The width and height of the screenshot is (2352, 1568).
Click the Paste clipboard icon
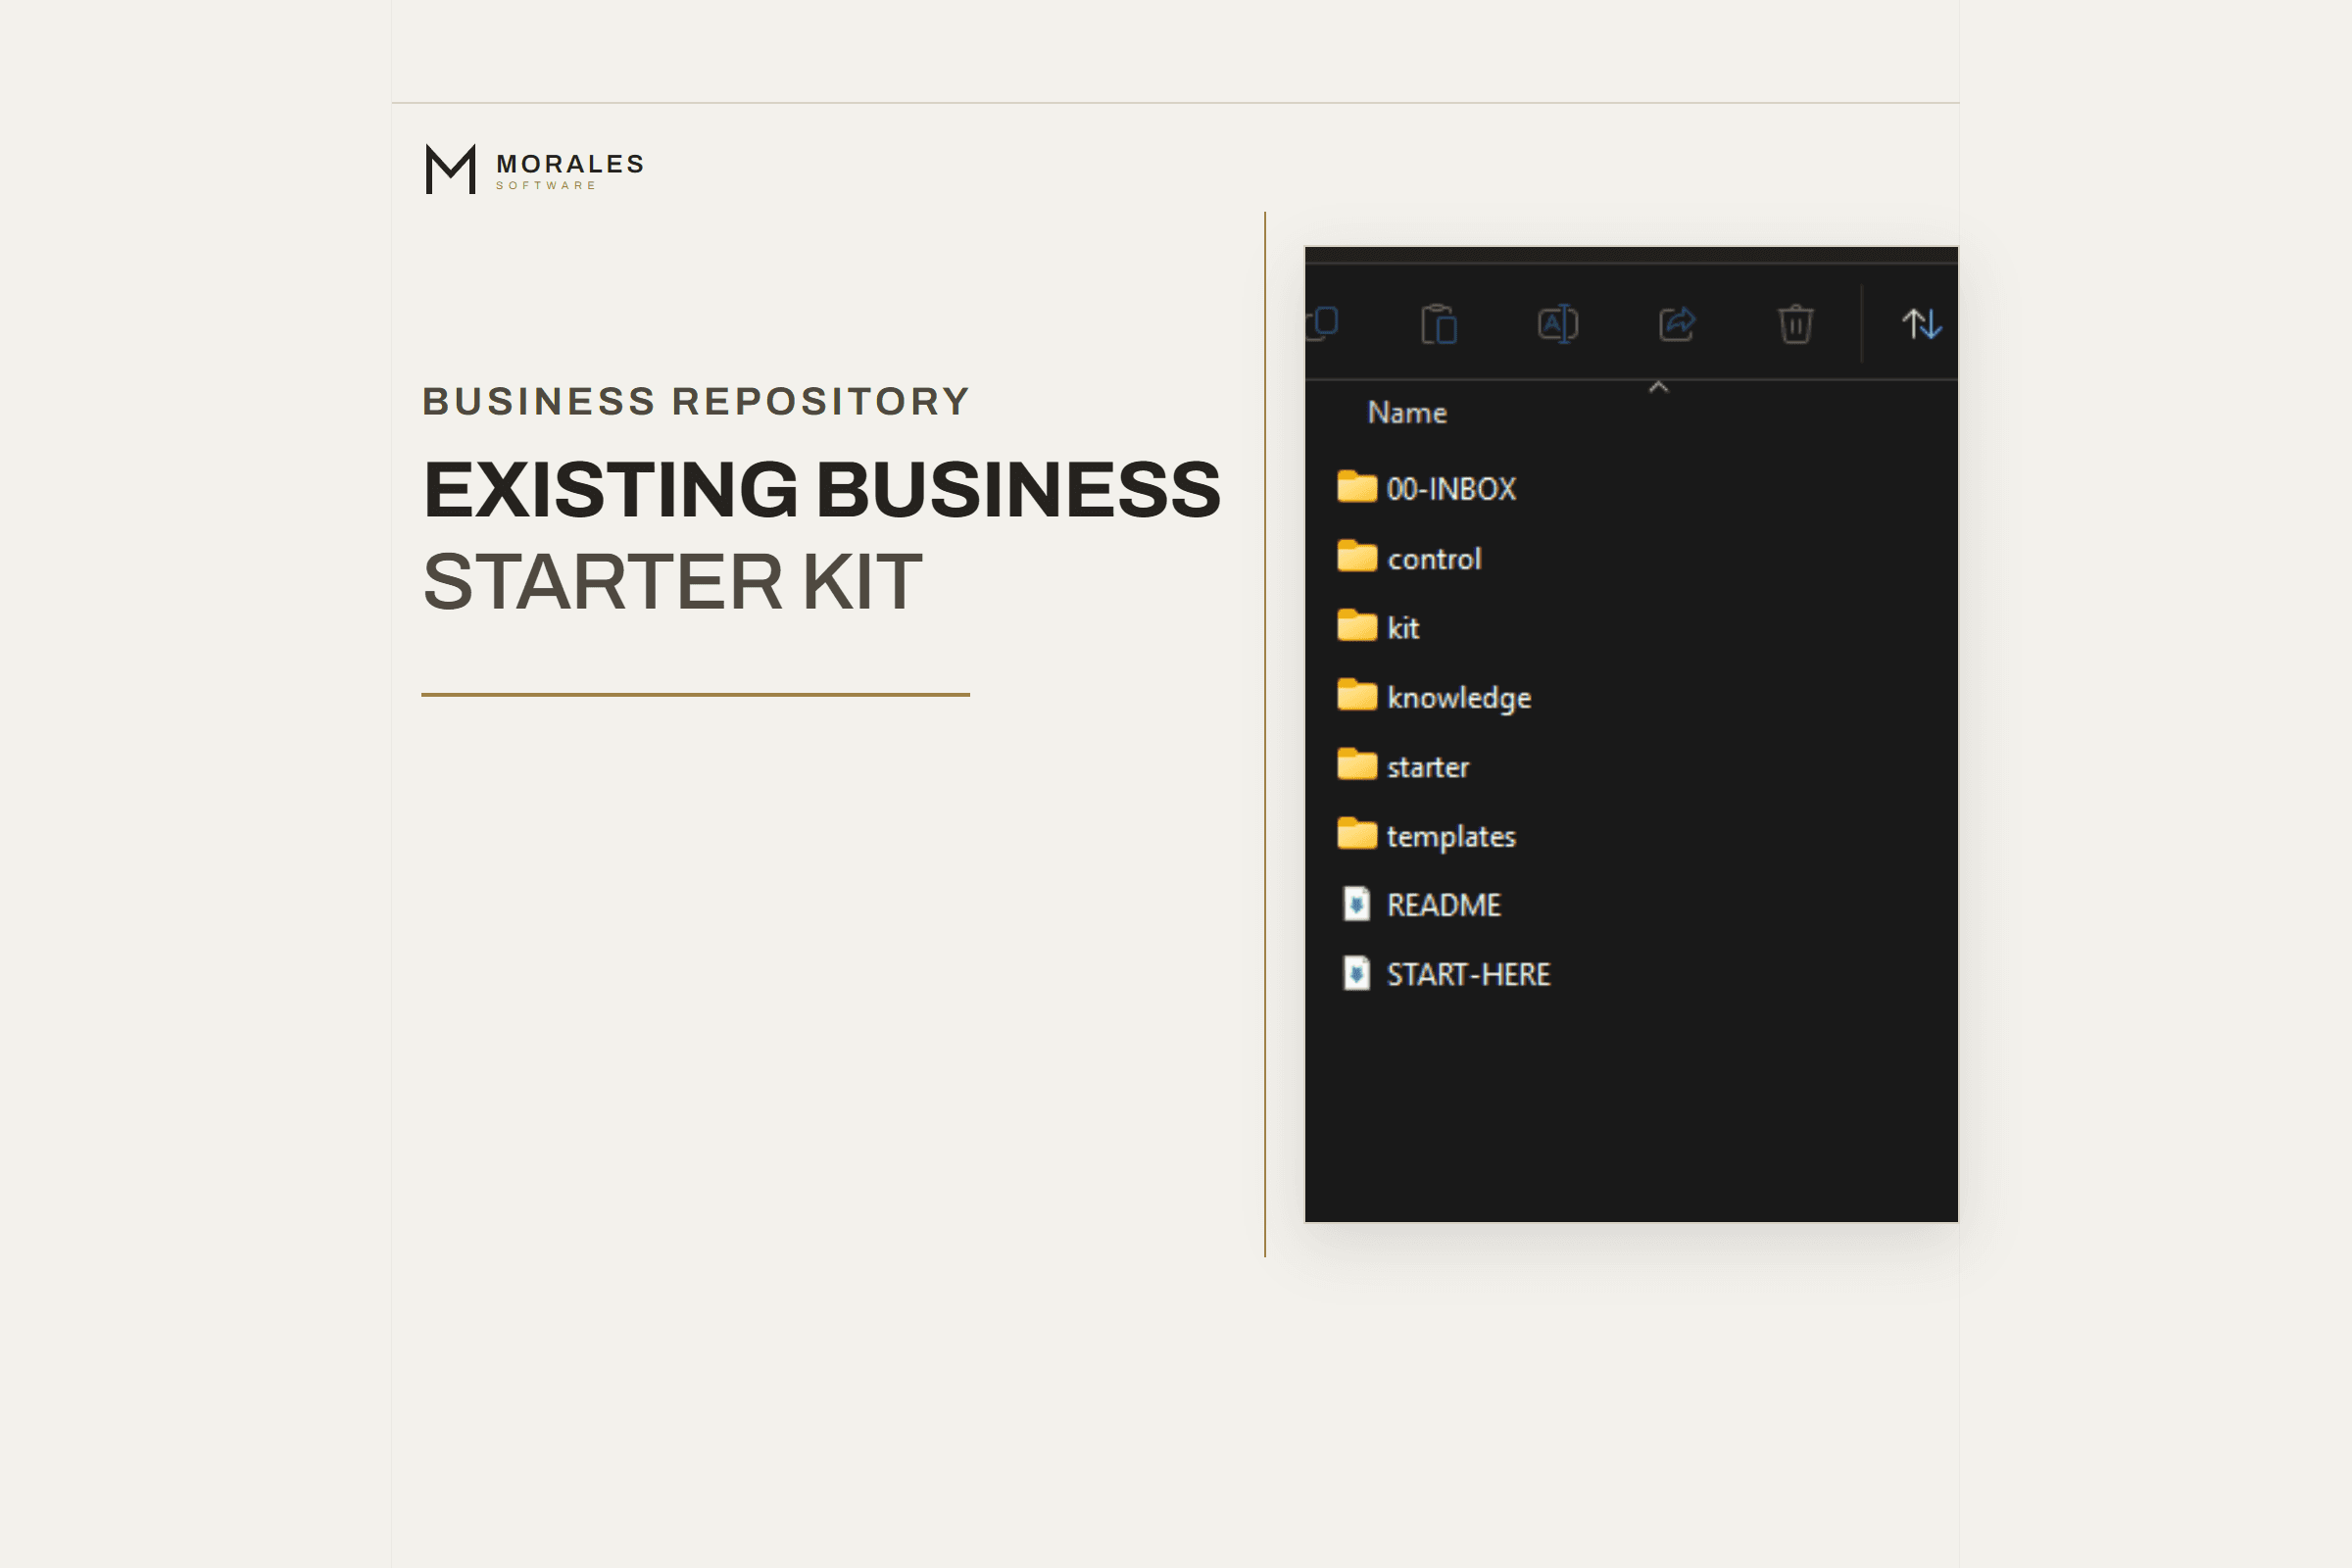[x=1438, y=324]
